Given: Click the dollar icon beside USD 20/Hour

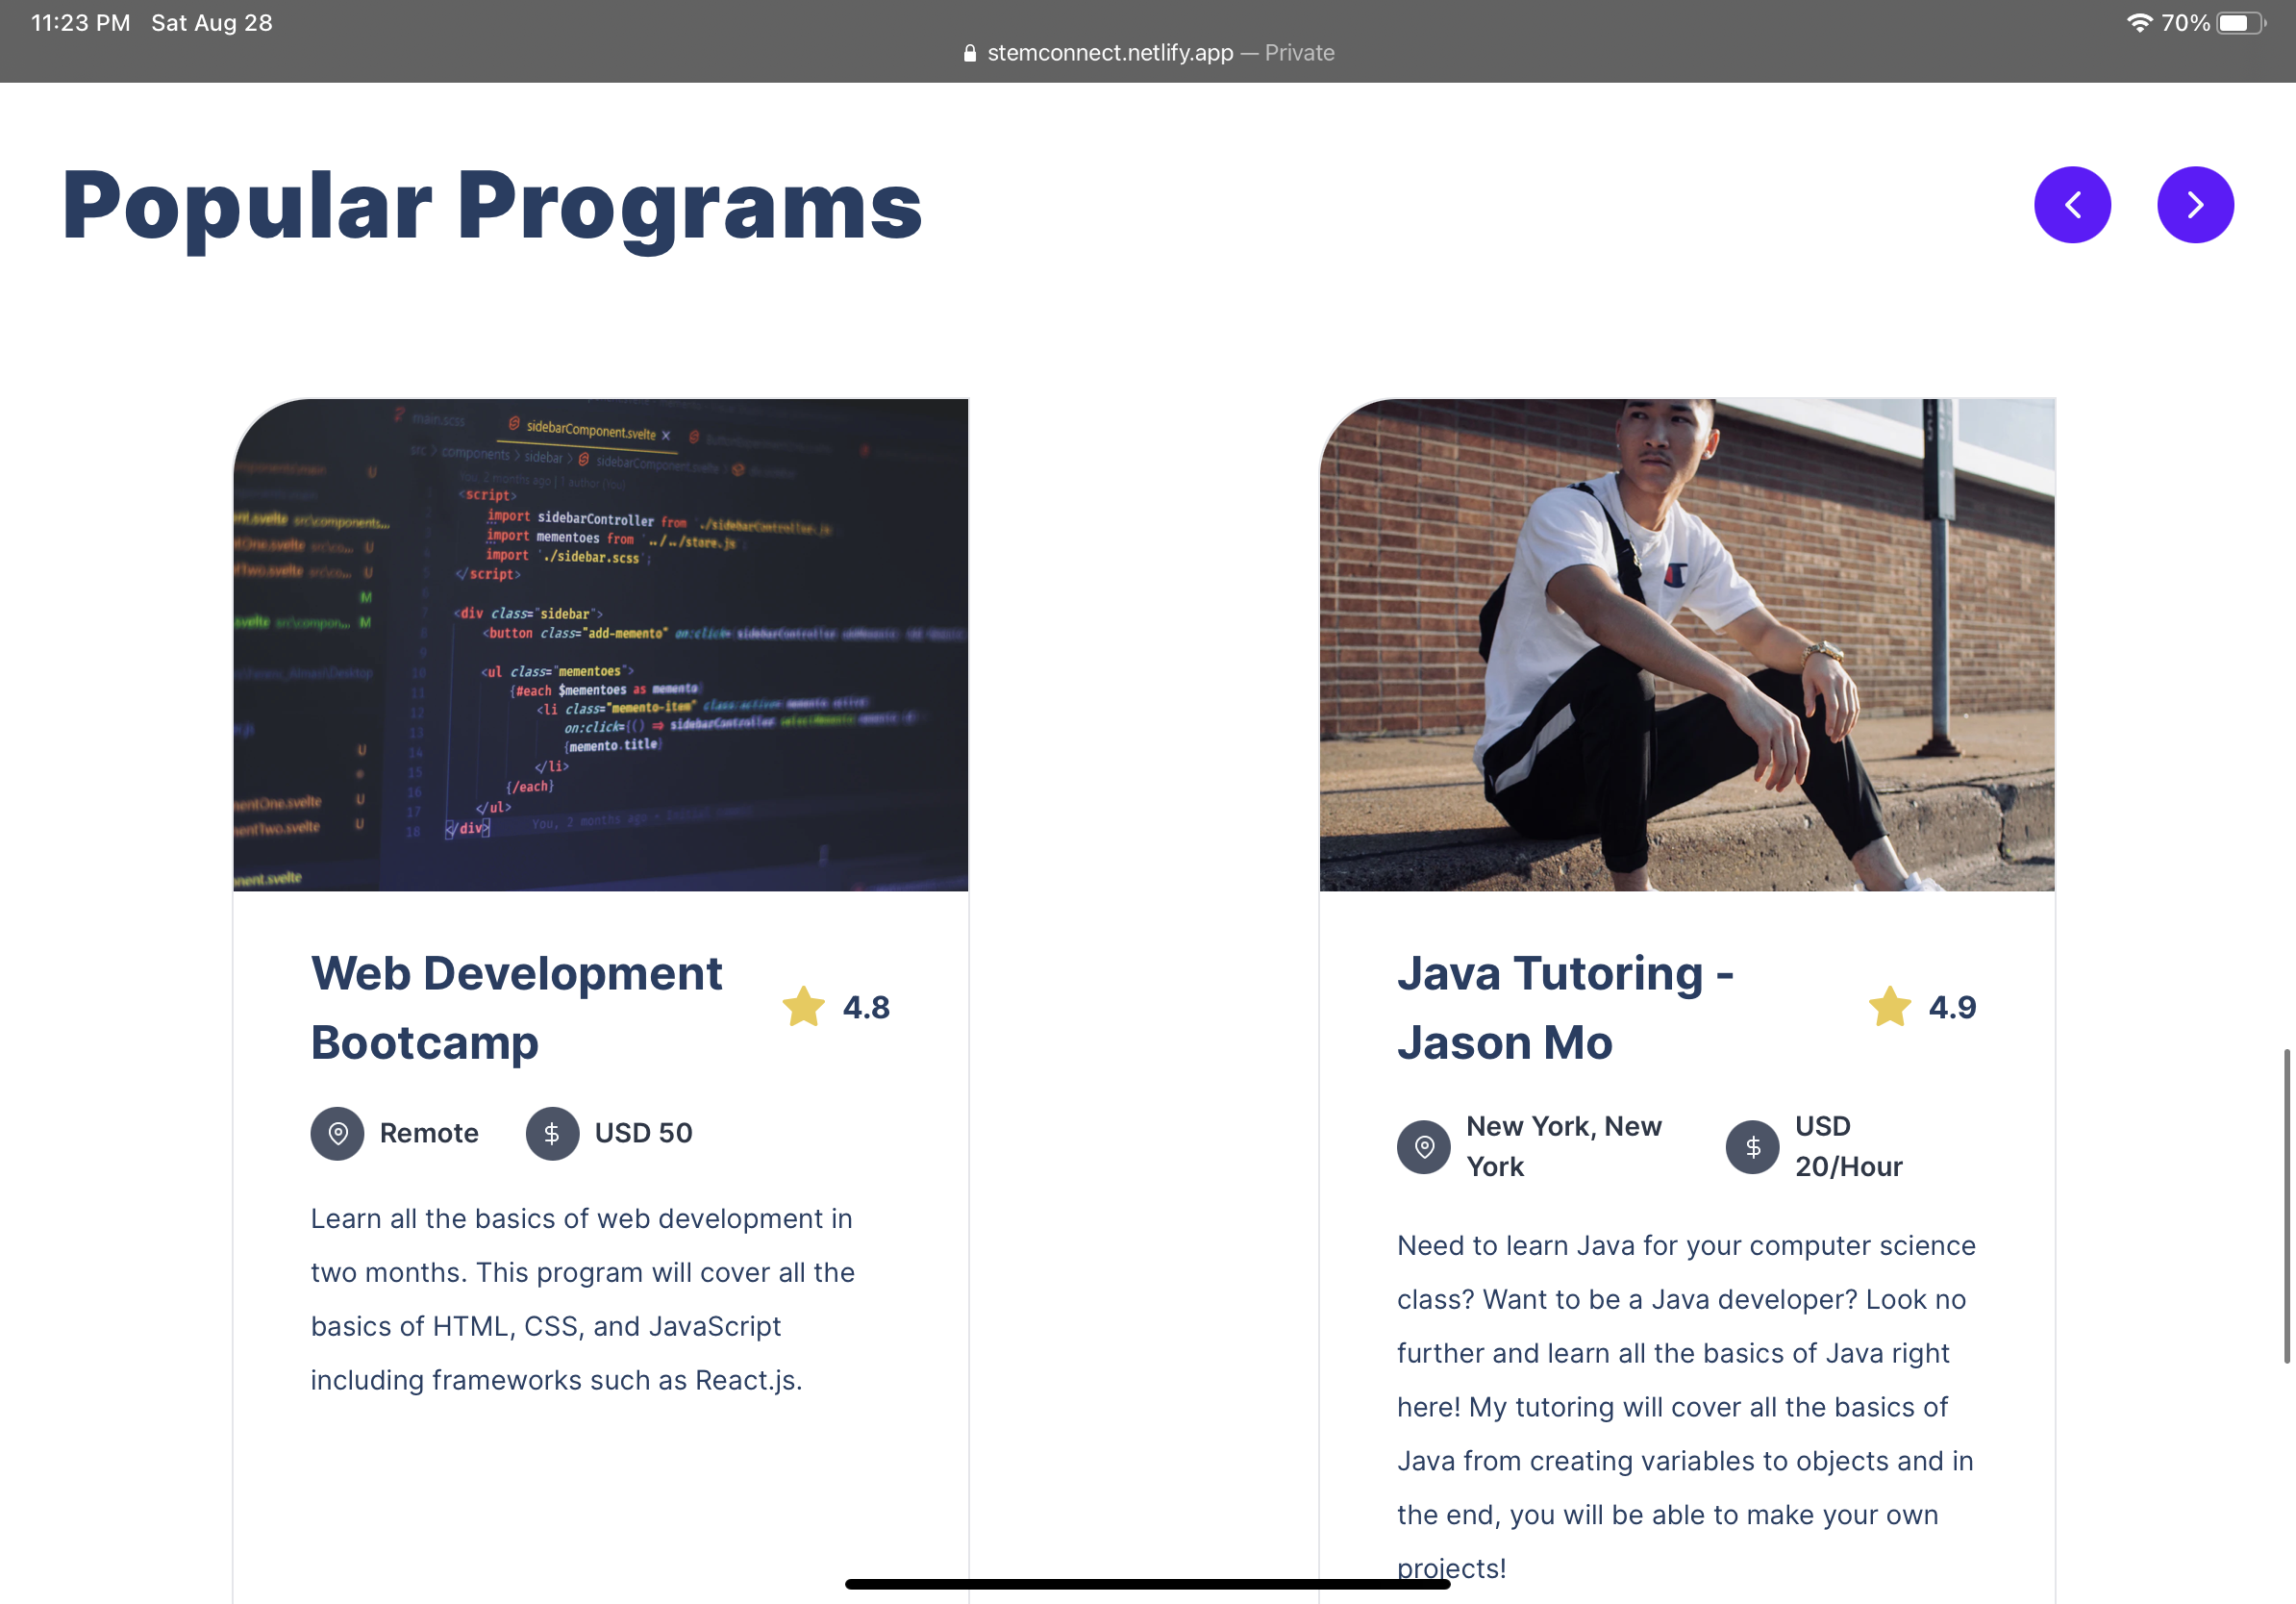Looking at the screenshot, I should pyautogui.click(x=1753, y=1147).
